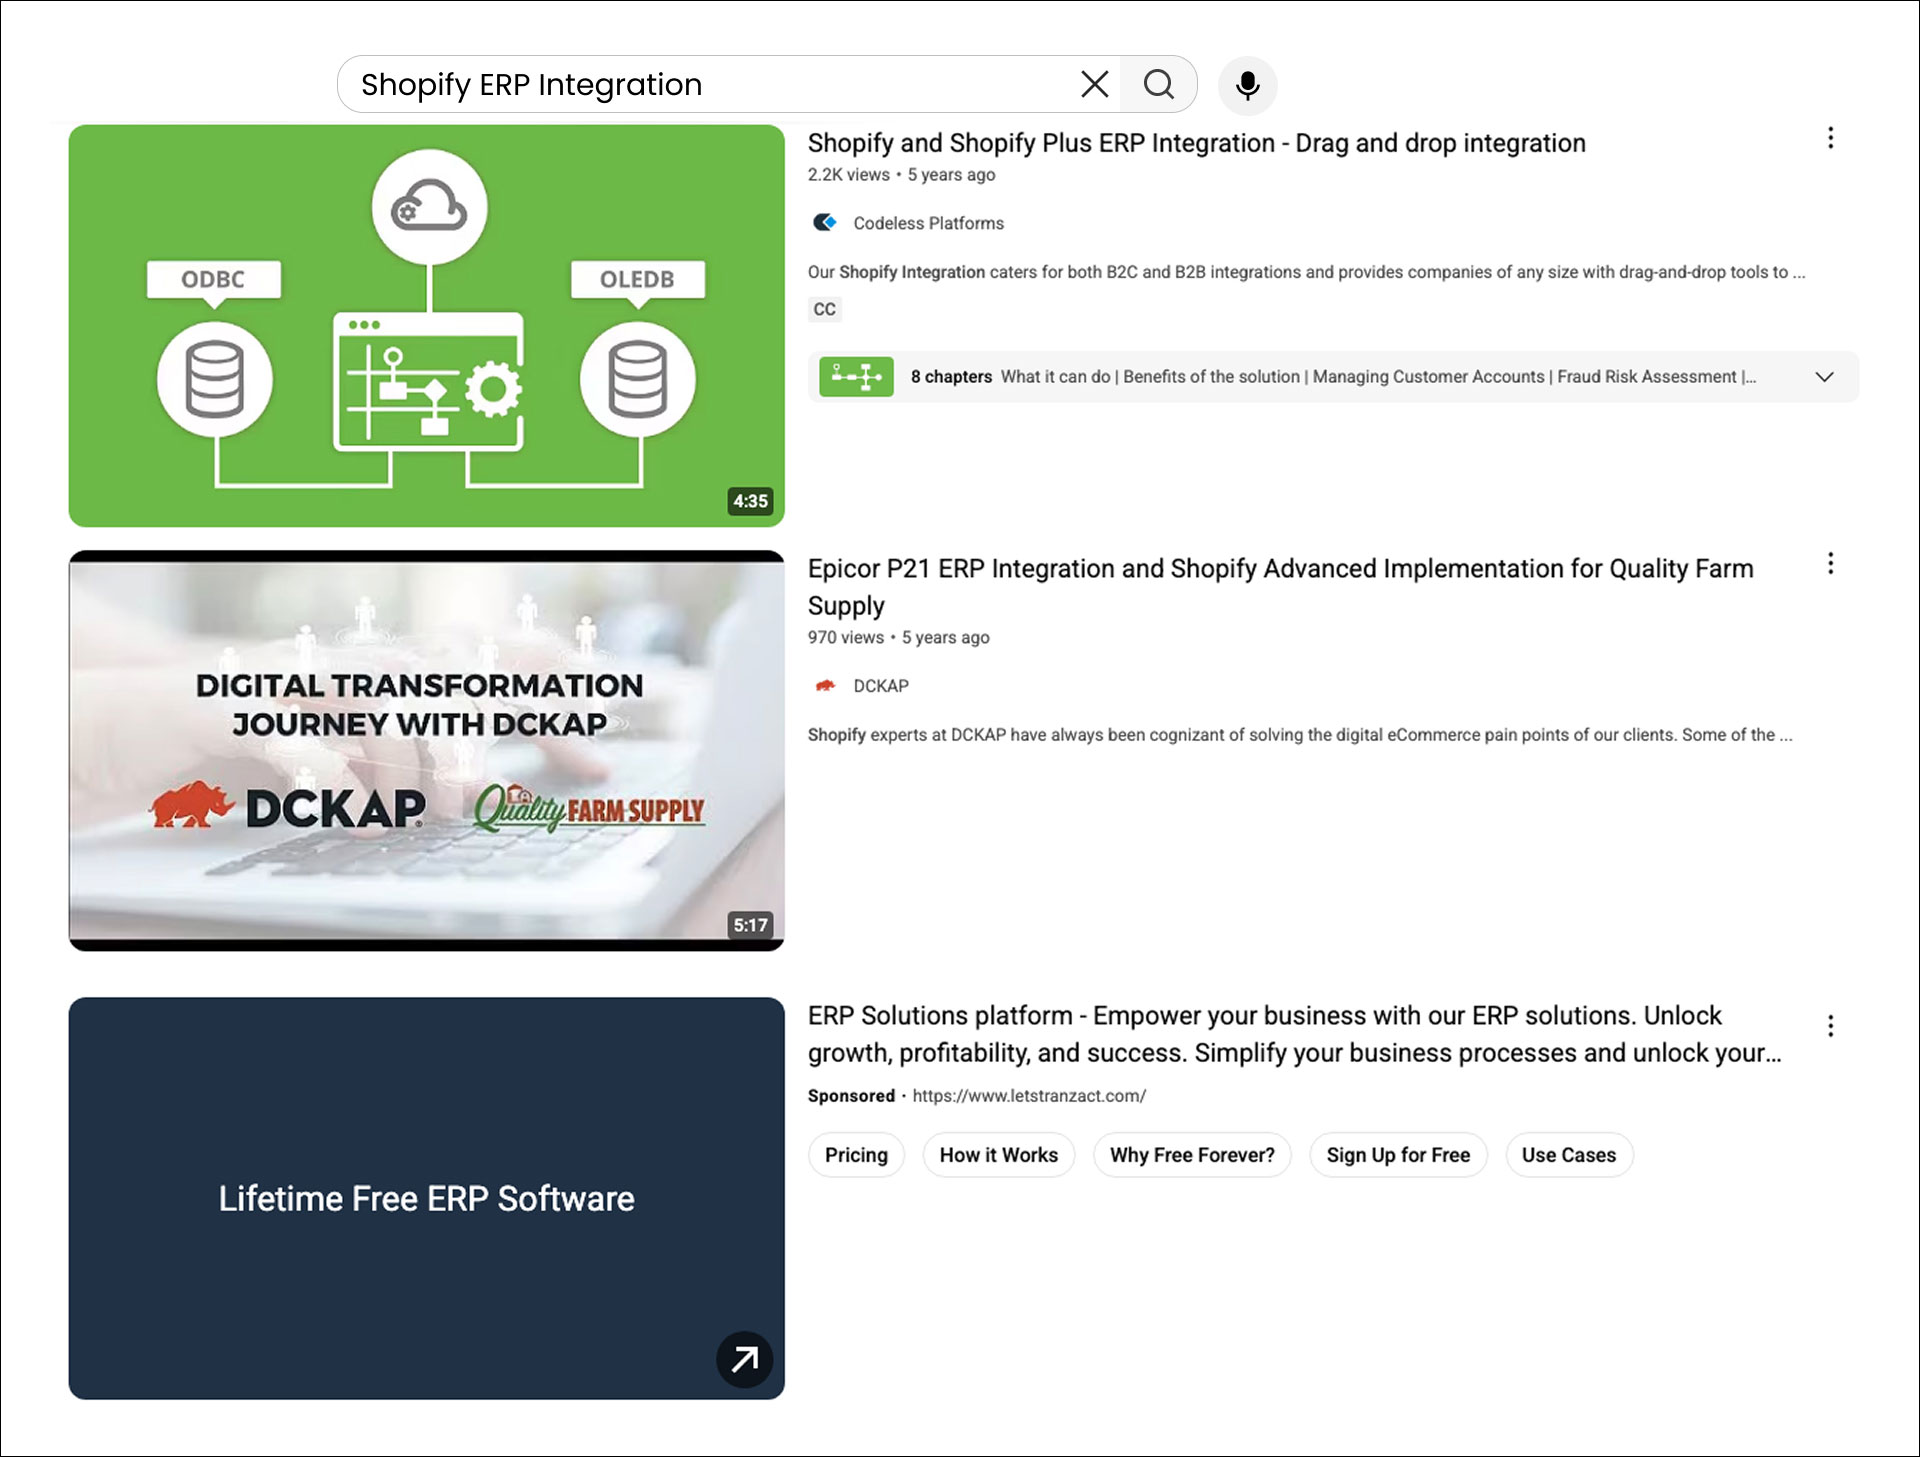Select the Pricing chip
The image size is (1920, 1457).
pos(856,1155)
